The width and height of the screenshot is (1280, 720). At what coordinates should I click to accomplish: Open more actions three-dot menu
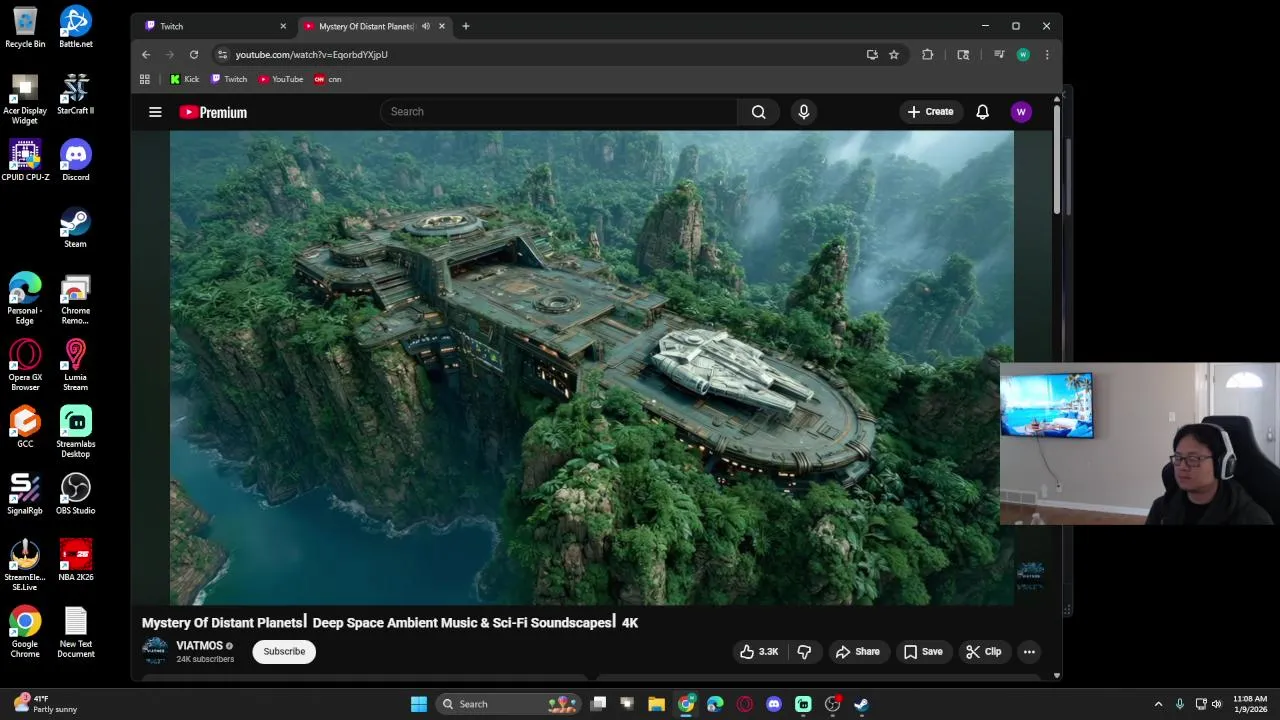pyautogui.click(x=1029, y=652)
